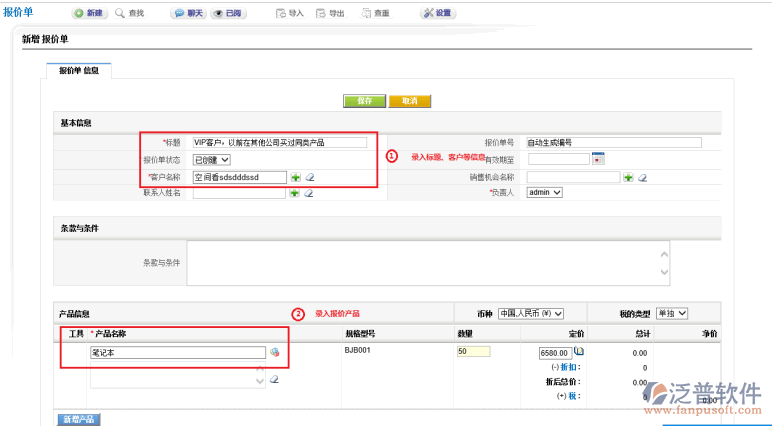This screenshot has height=426, width=772.
Task: Click the eraser icon beside 联系人姓名 field
Action: 309,193
